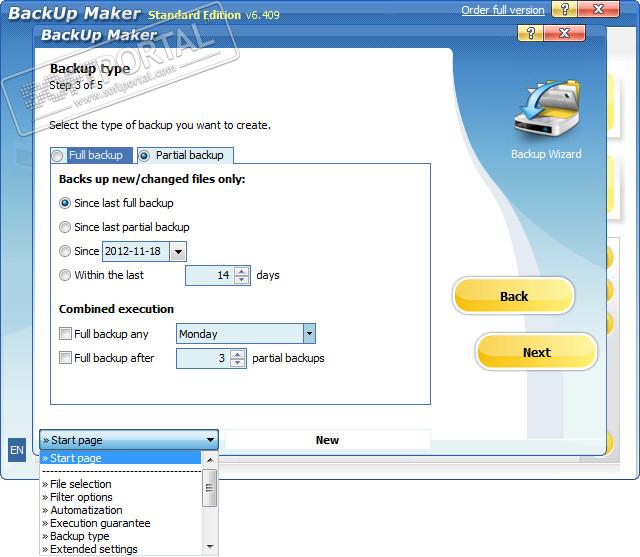
Task: Increase the days value with up arrow
Action: (x=242, y=271)
